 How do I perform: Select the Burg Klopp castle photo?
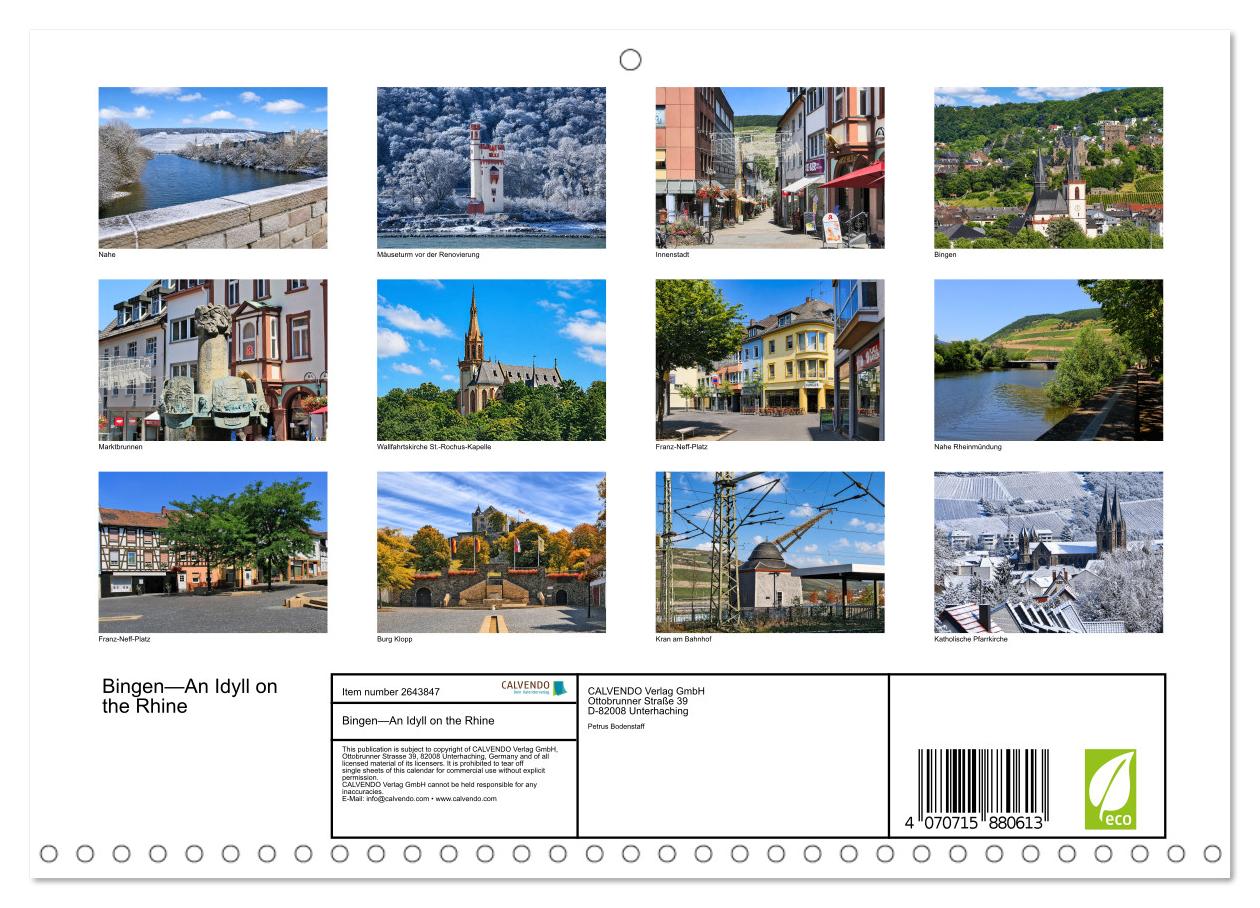click(491, 552)
